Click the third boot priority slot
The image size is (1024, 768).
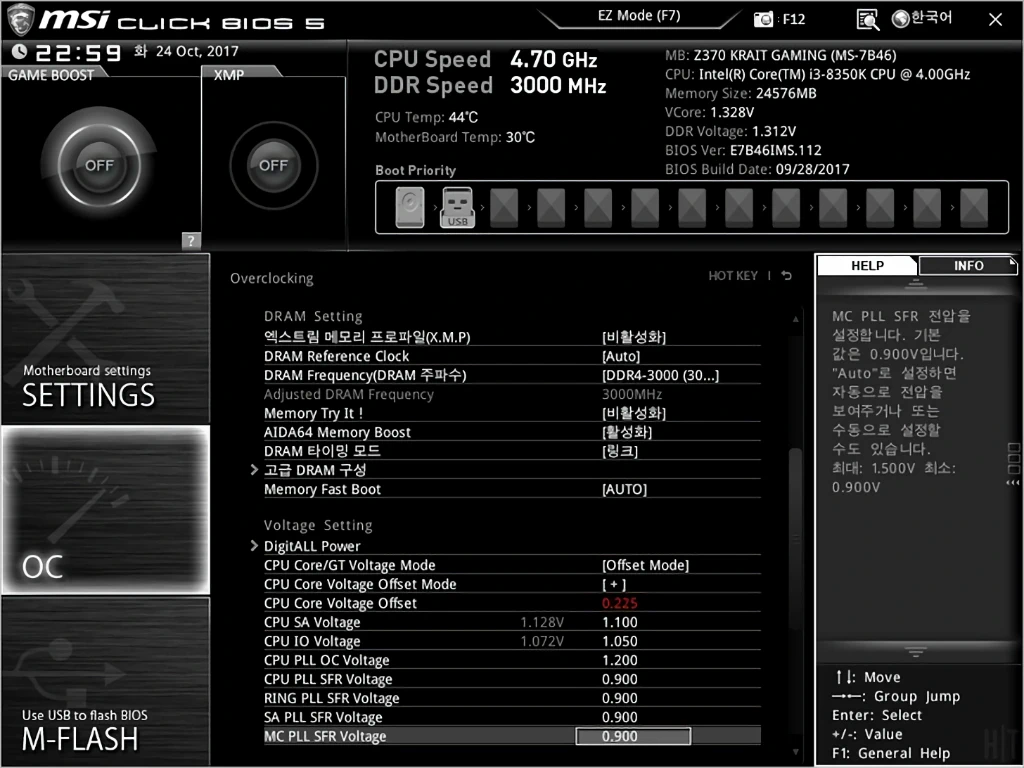click(x=504, y=208)
